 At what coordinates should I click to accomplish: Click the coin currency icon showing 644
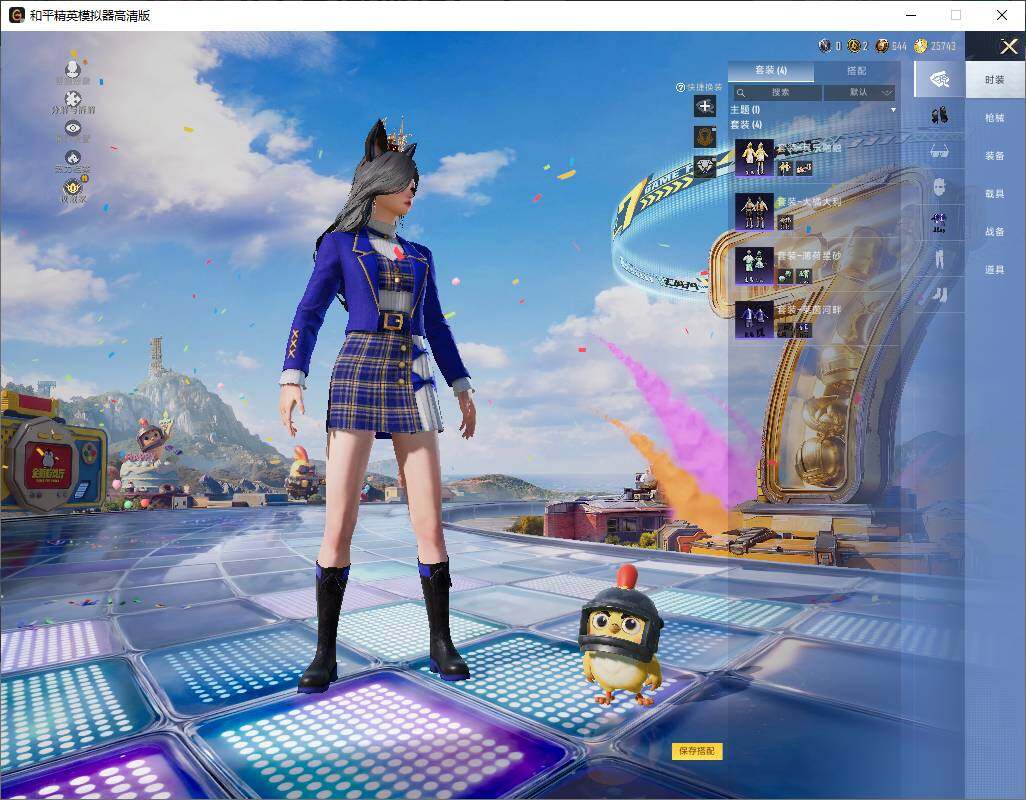[x=882, y=46]
